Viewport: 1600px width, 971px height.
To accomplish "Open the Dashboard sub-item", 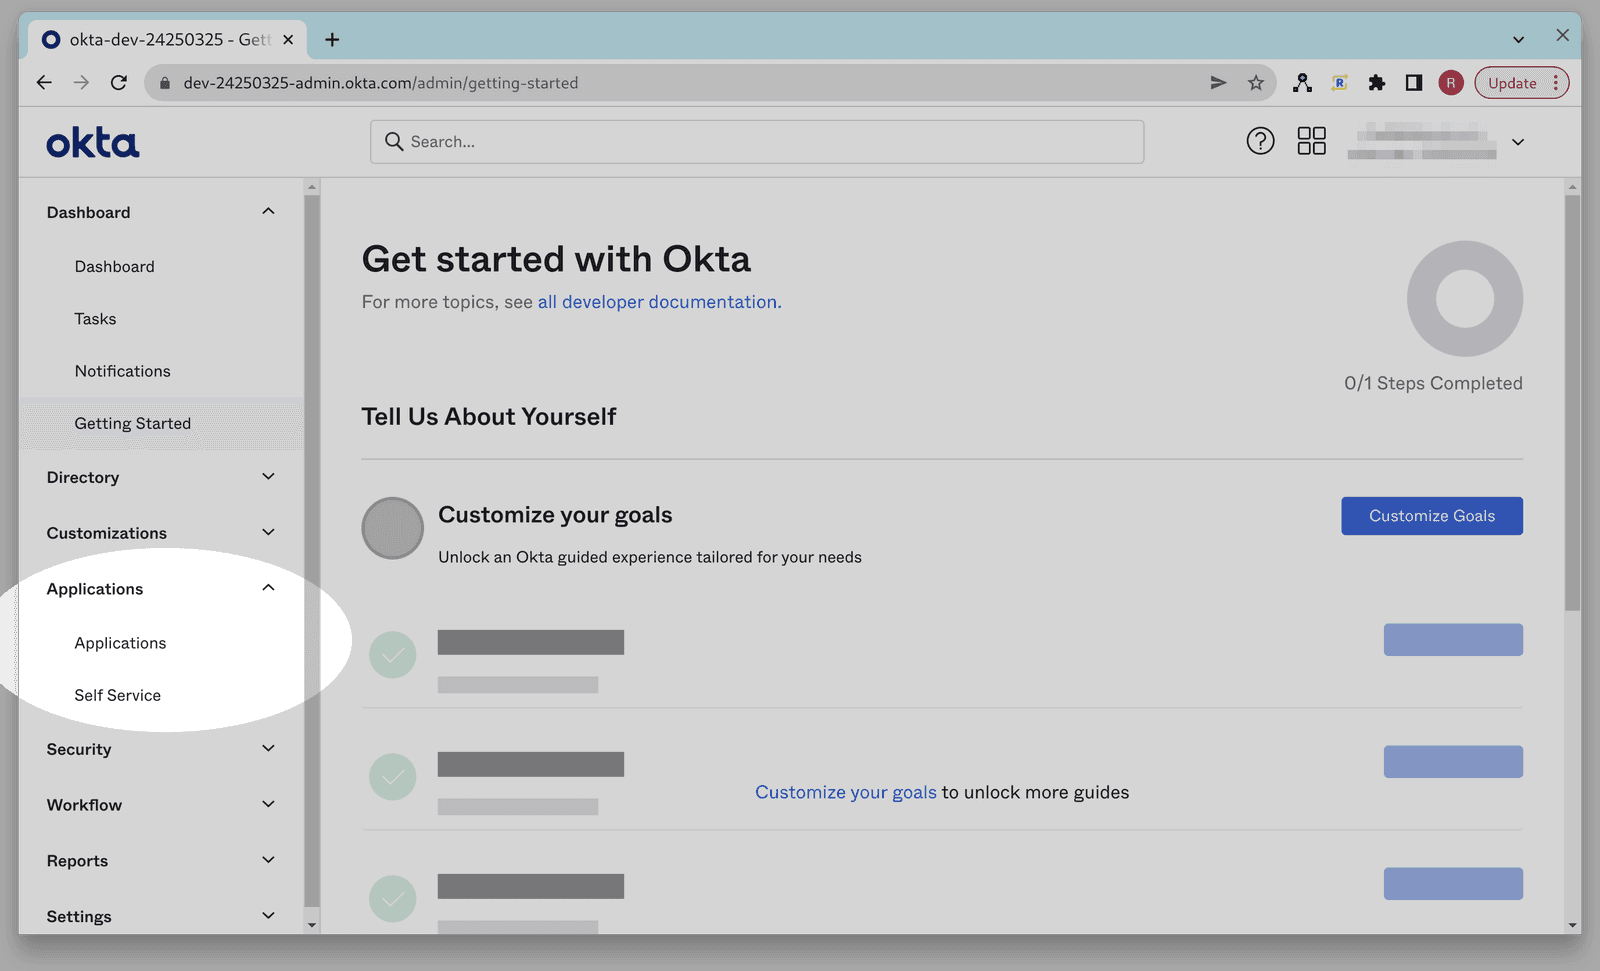I will point(114,267).
